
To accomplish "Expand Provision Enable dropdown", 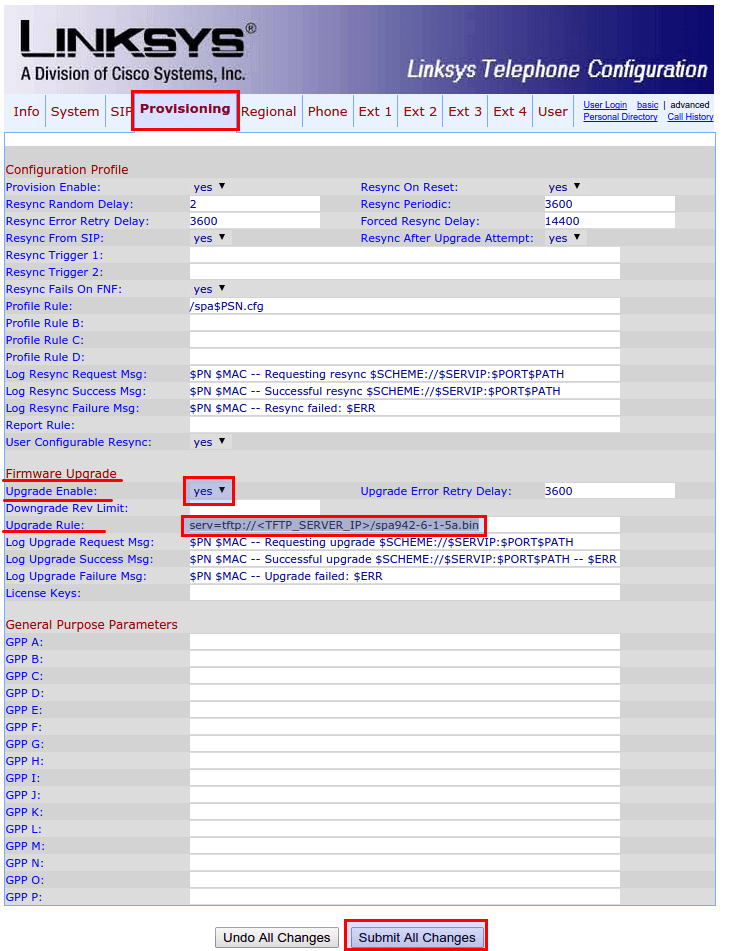I will coord(209,187).
